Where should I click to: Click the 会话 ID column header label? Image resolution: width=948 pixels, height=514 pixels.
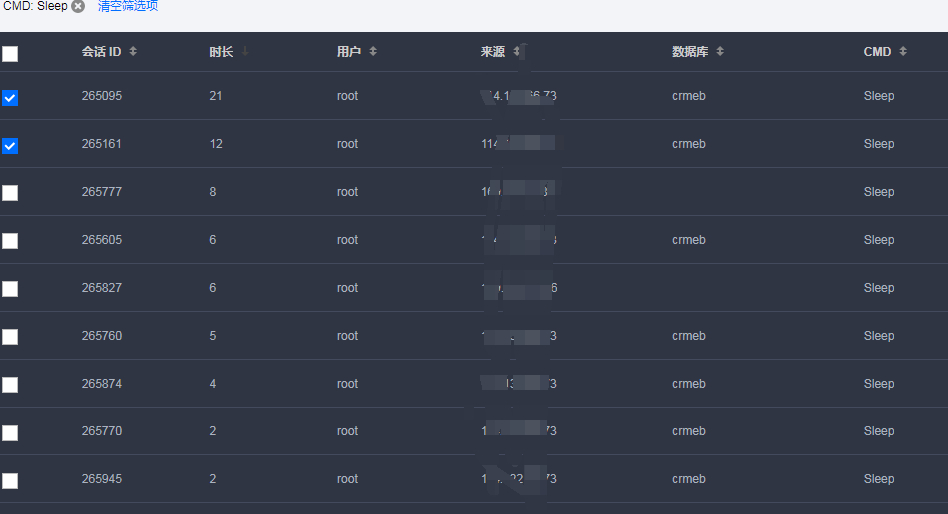pos(102,52)
